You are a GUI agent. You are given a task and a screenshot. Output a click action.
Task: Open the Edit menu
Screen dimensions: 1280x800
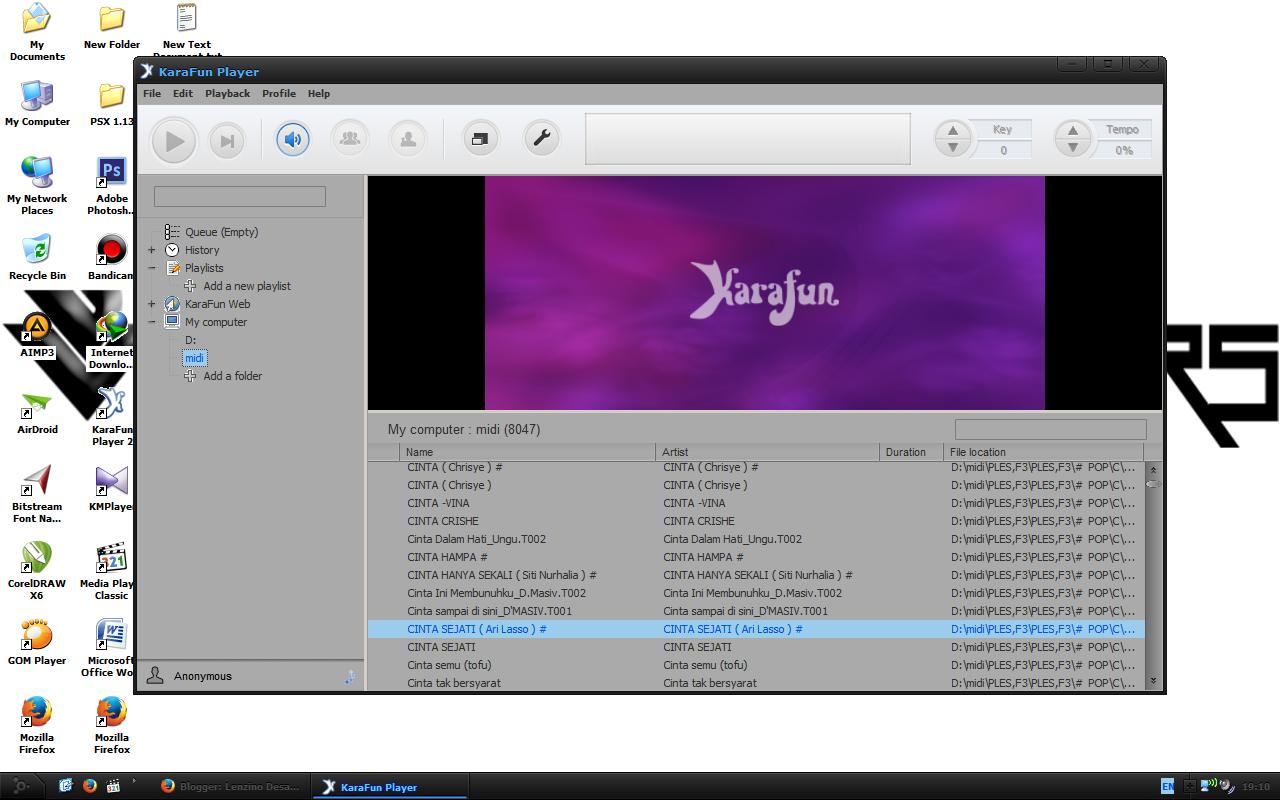tap(183, 93)
